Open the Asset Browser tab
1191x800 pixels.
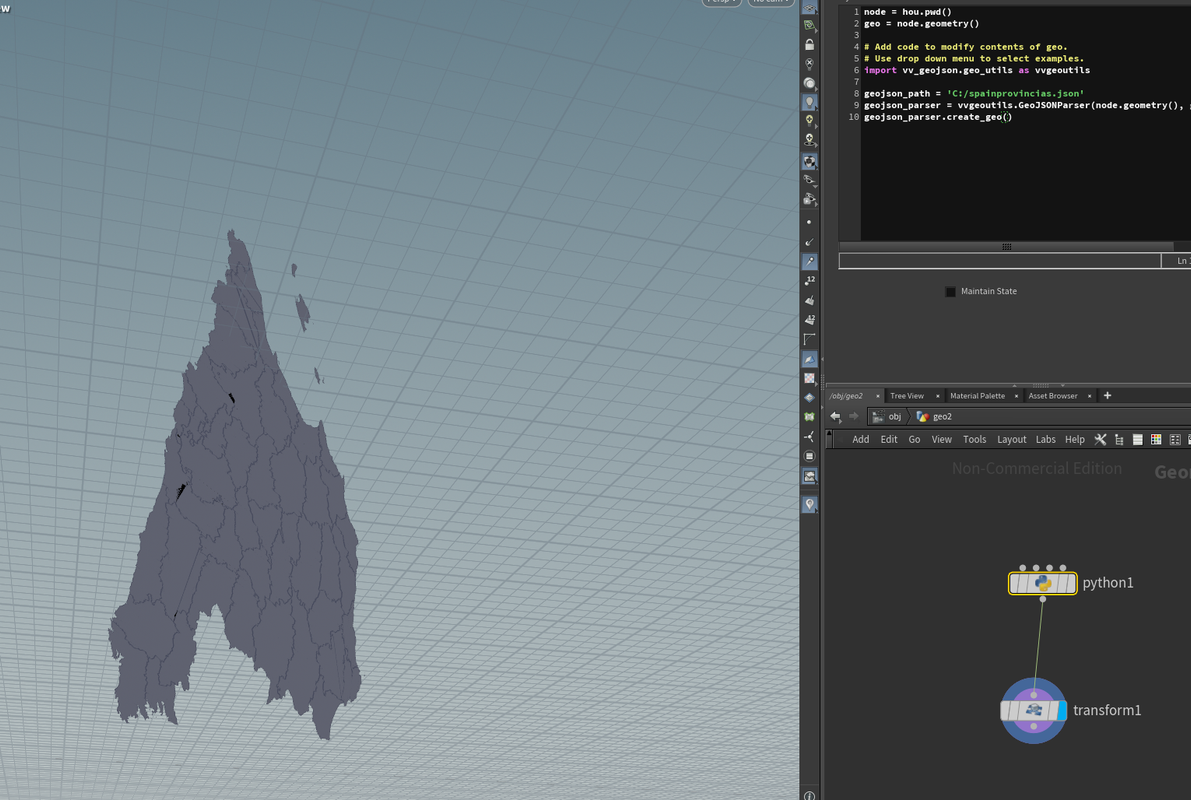tap(1053, 396)
